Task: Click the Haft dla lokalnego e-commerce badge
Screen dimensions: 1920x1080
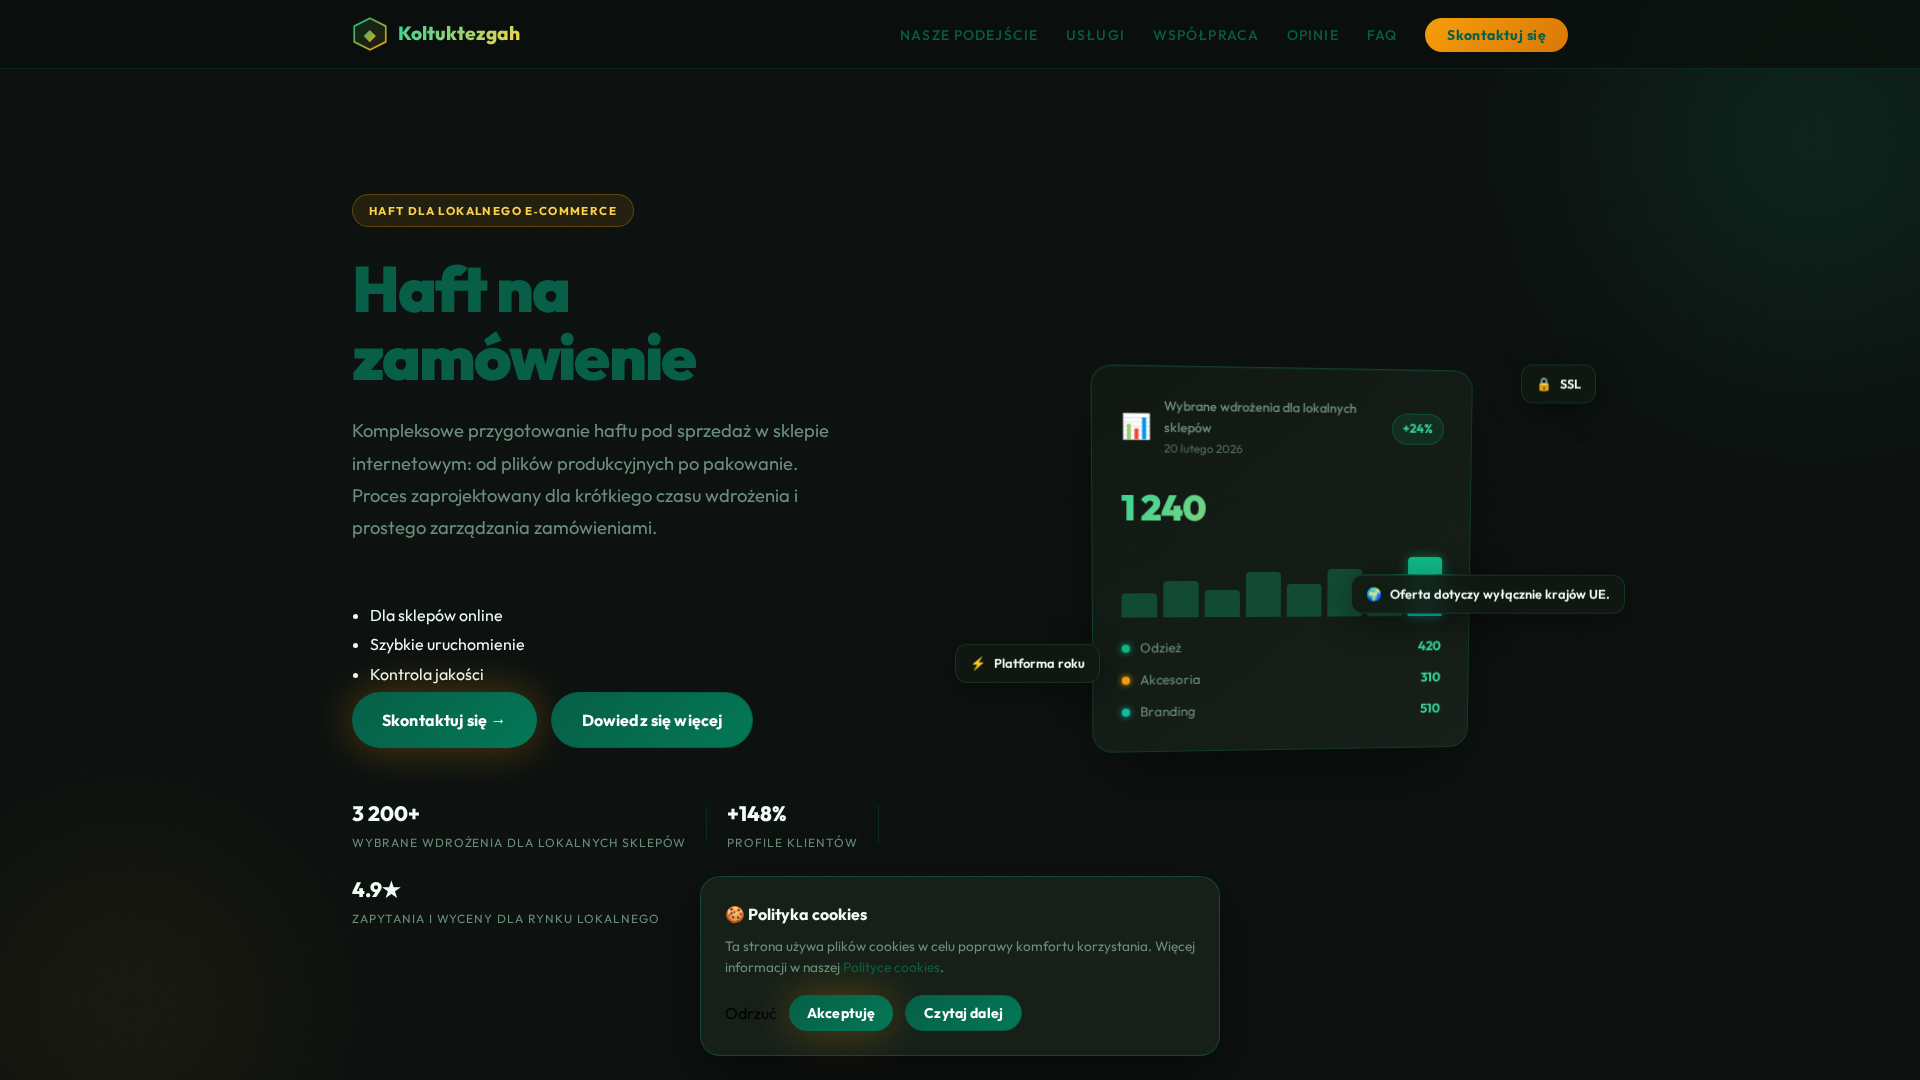Action: [x=493, y=211]
